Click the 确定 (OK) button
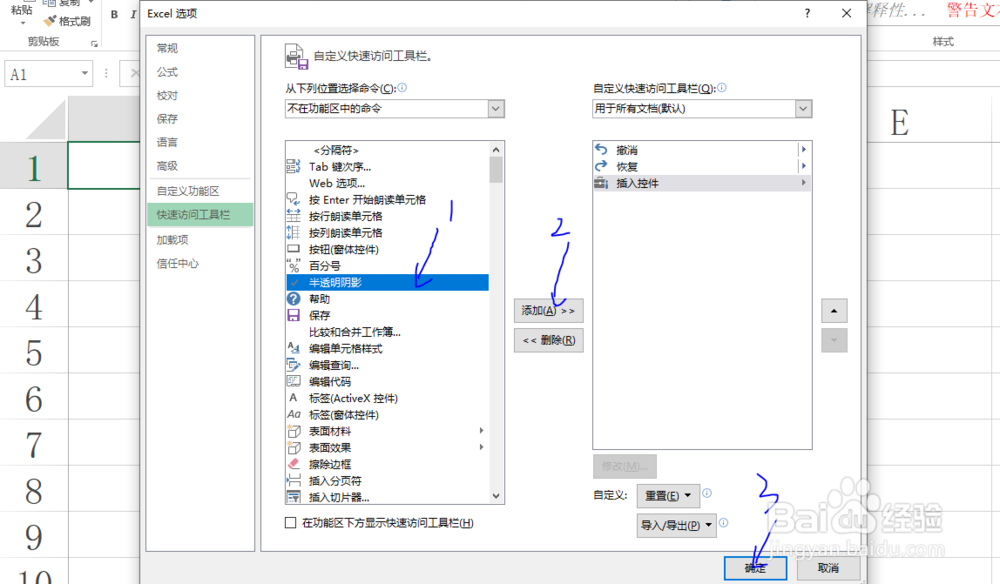Screen dimensions: 1000x584 [x=755, y=567]
